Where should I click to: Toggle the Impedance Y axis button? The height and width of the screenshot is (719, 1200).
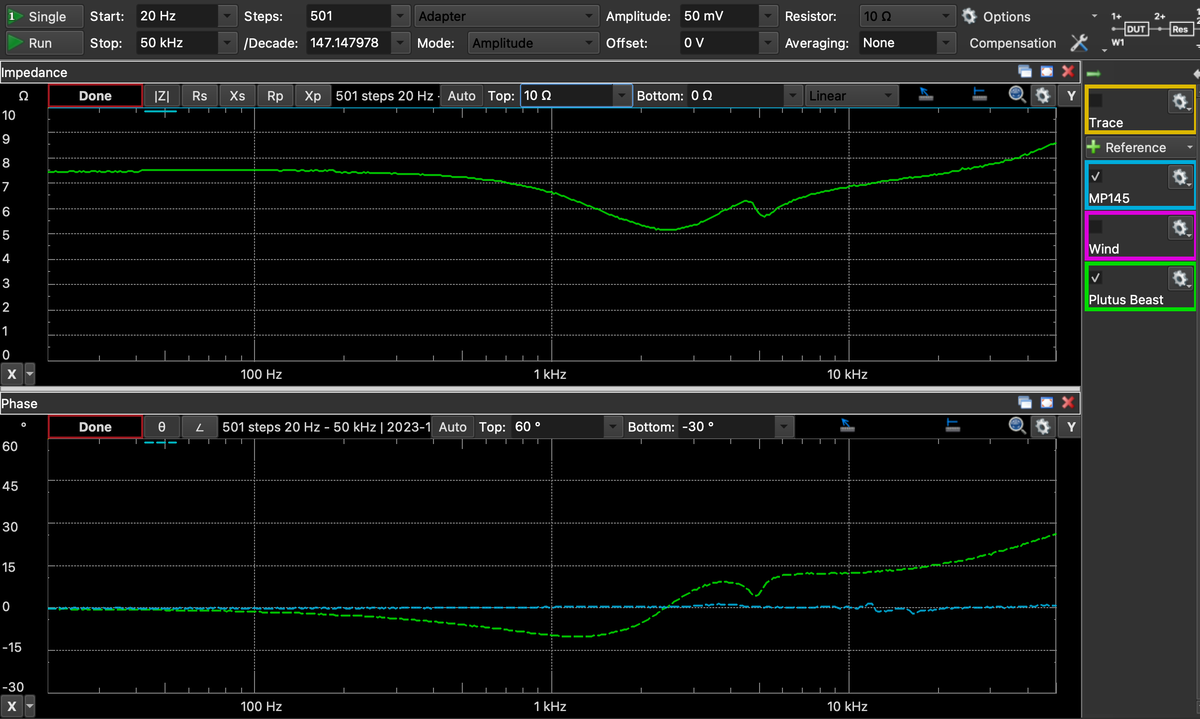click(x=1071, y=95)
